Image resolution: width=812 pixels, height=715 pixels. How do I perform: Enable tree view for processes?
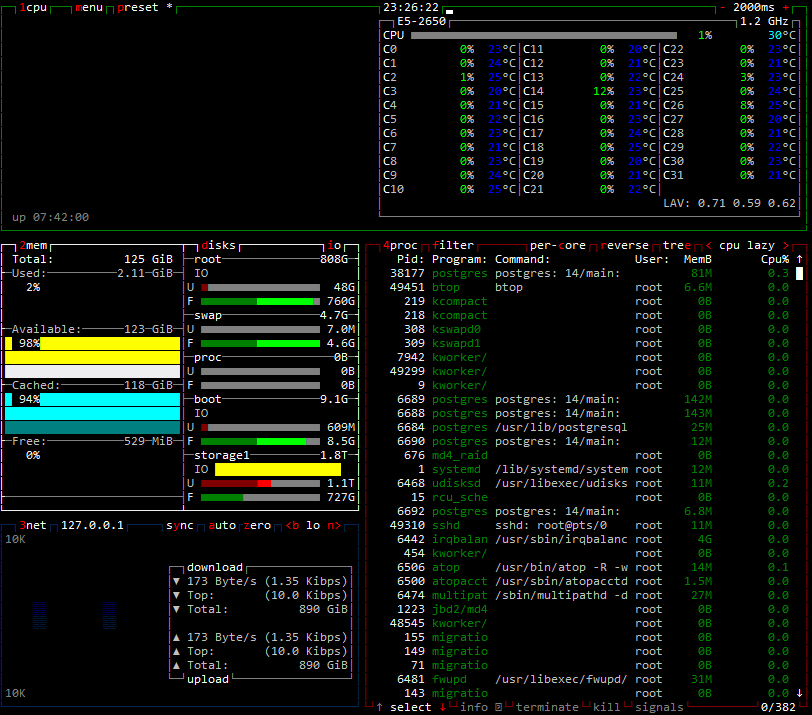coord(677,245)
